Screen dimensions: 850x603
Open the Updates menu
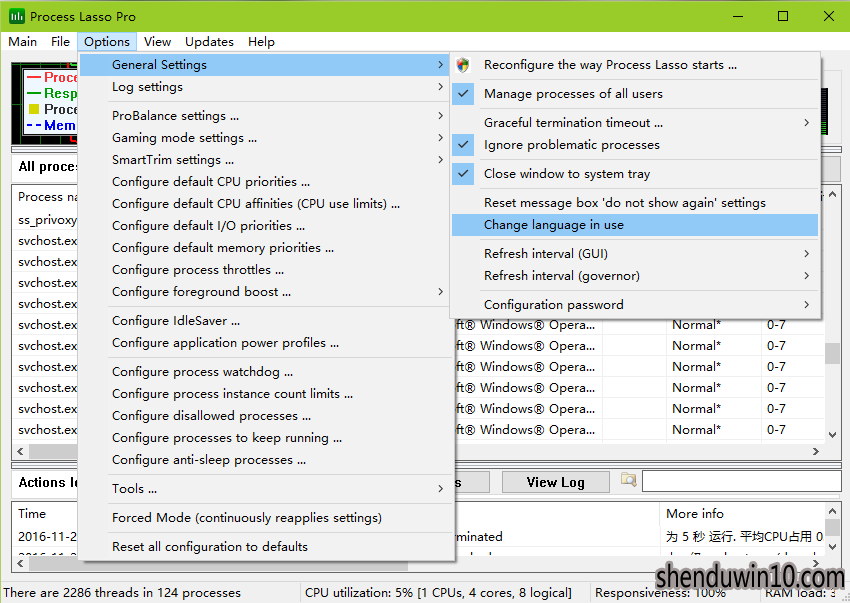pos(209,42)
